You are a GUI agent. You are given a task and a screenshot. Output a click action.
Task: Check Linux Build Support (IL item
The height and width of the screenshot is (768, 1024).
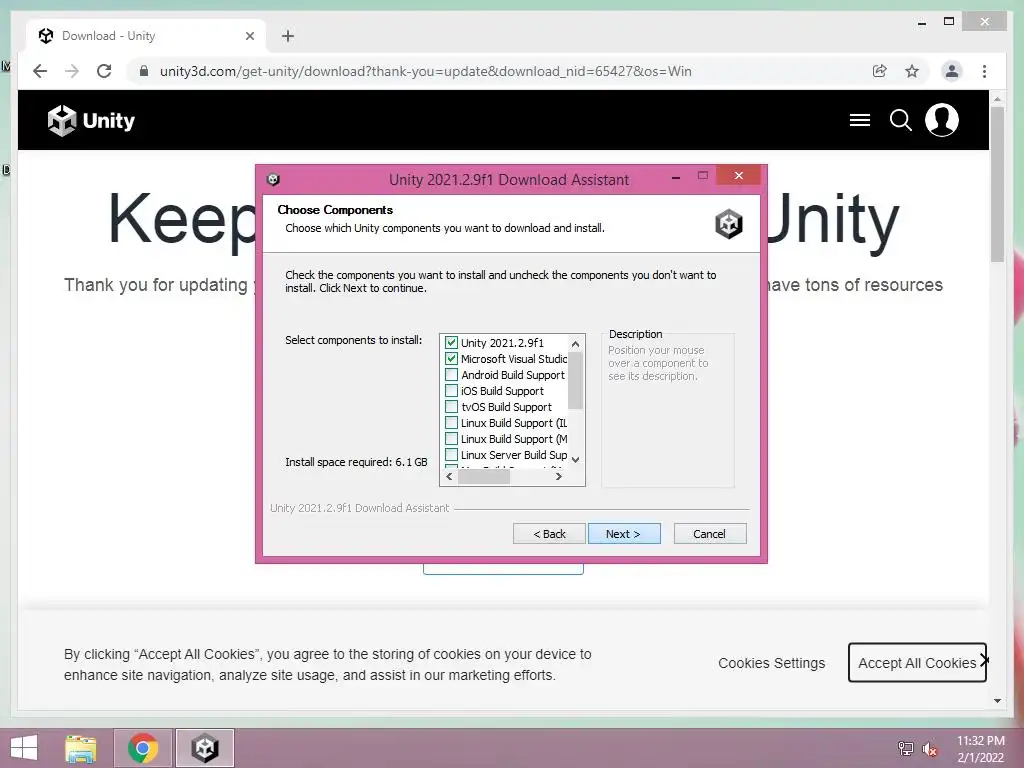click(451, 423)
